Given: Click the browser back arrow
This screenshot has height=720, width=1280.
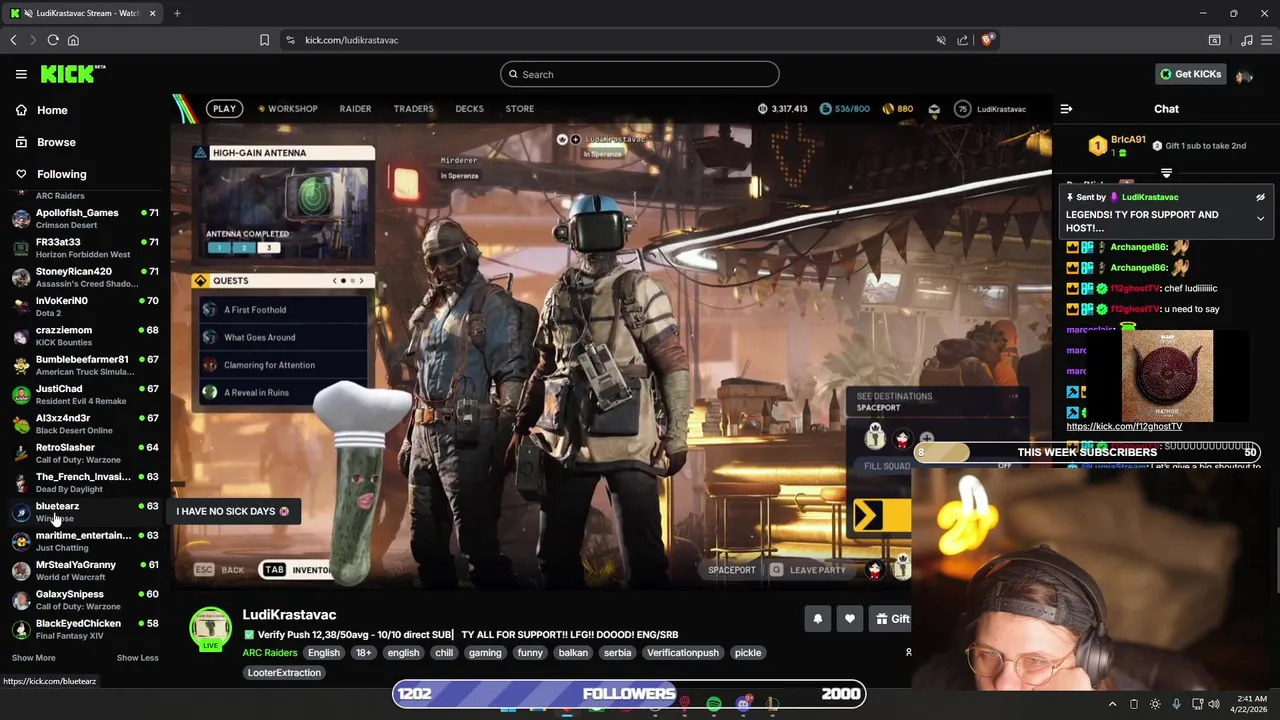Looking at the screenshot, I should coord(13,40).
